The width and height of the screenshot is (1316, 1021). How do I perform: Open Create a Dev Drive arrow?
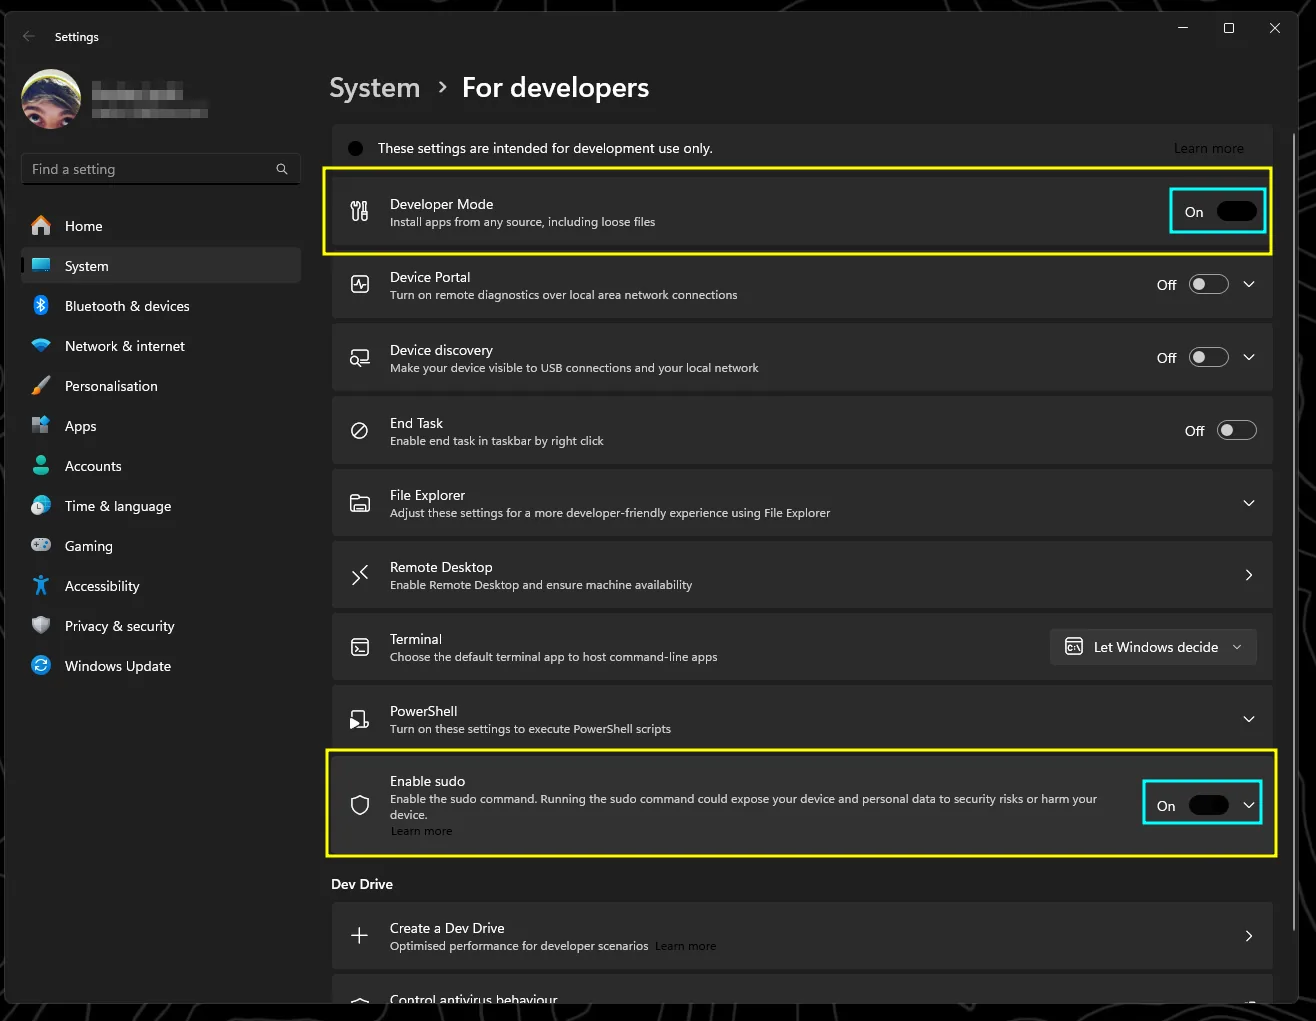[x=1249, y=936]
